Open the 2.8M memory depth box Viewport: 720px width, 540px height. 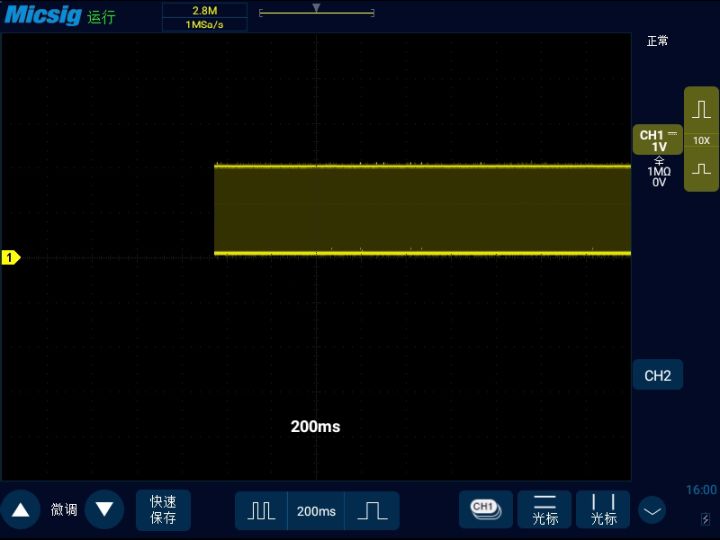(205, 11)
